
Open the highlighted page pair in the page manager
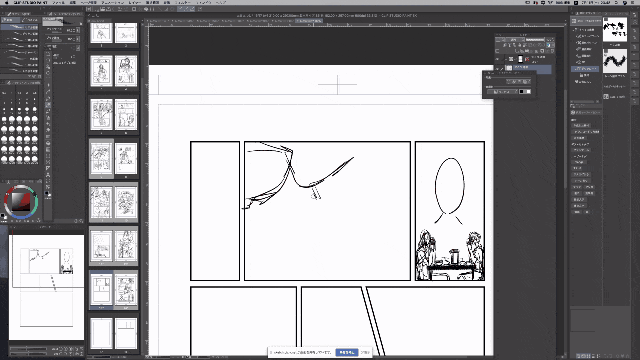(113, 290)
